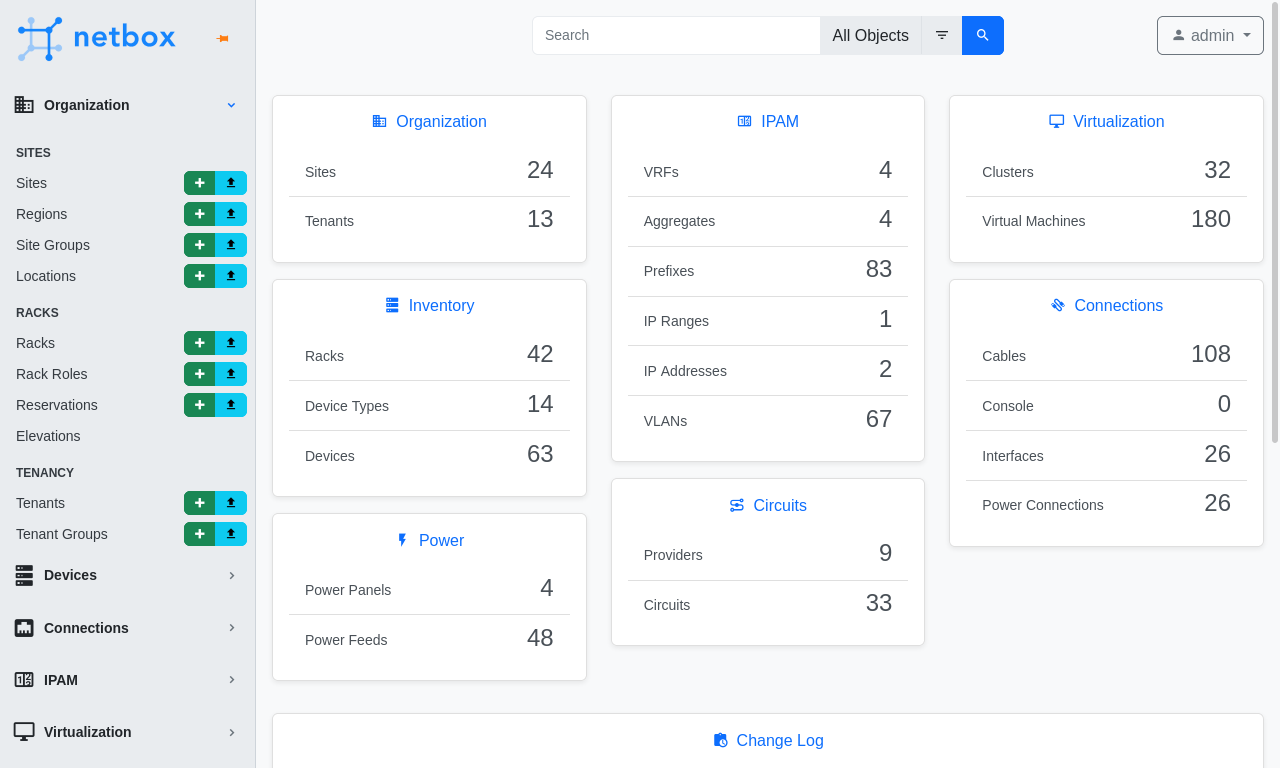The height and width of the screenshot is (768, 1280).
Task: Open the All Objects scope dropdown
Action: click(870, 35)
